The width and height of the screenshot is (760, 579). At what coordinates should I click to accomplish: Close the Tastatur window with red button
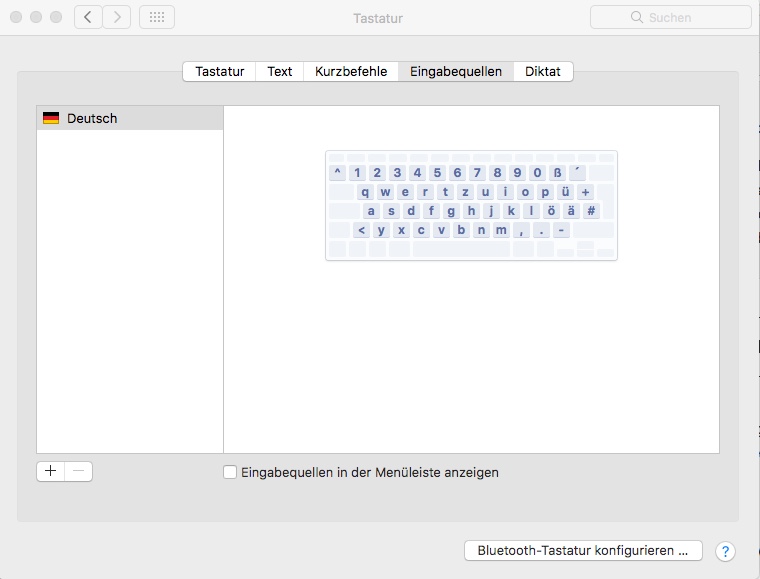click(16, 17)
